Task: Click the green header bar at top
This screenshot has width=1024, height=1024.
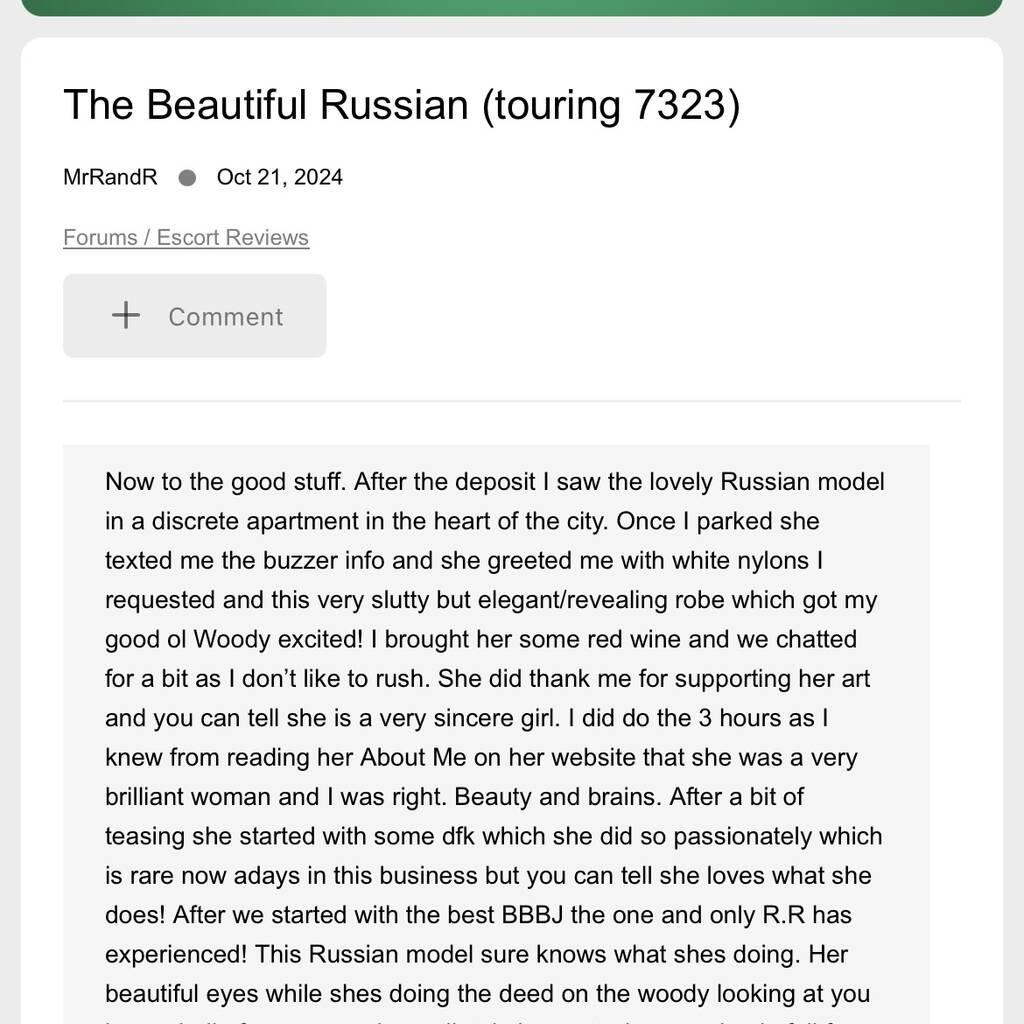Action: click(x=512, y=7)
